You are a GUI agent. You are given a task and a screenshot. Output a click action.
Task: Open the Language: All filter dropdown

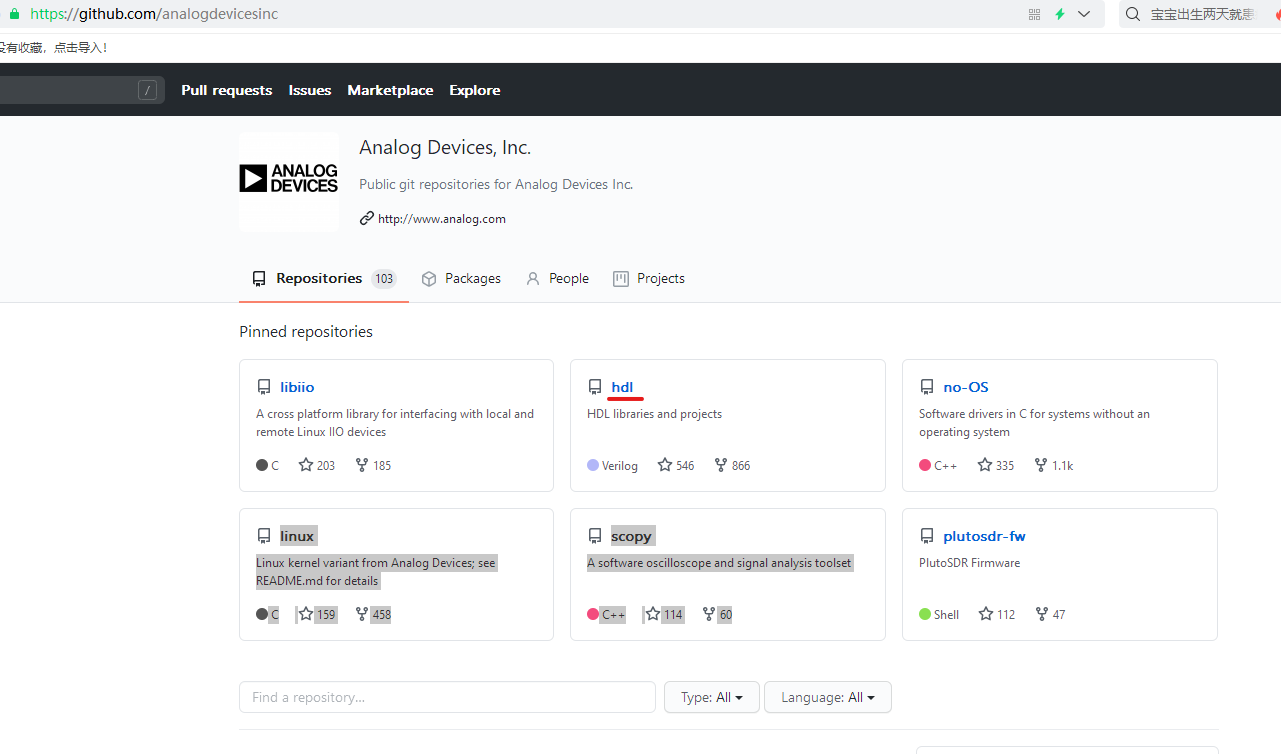pos(827,697)
